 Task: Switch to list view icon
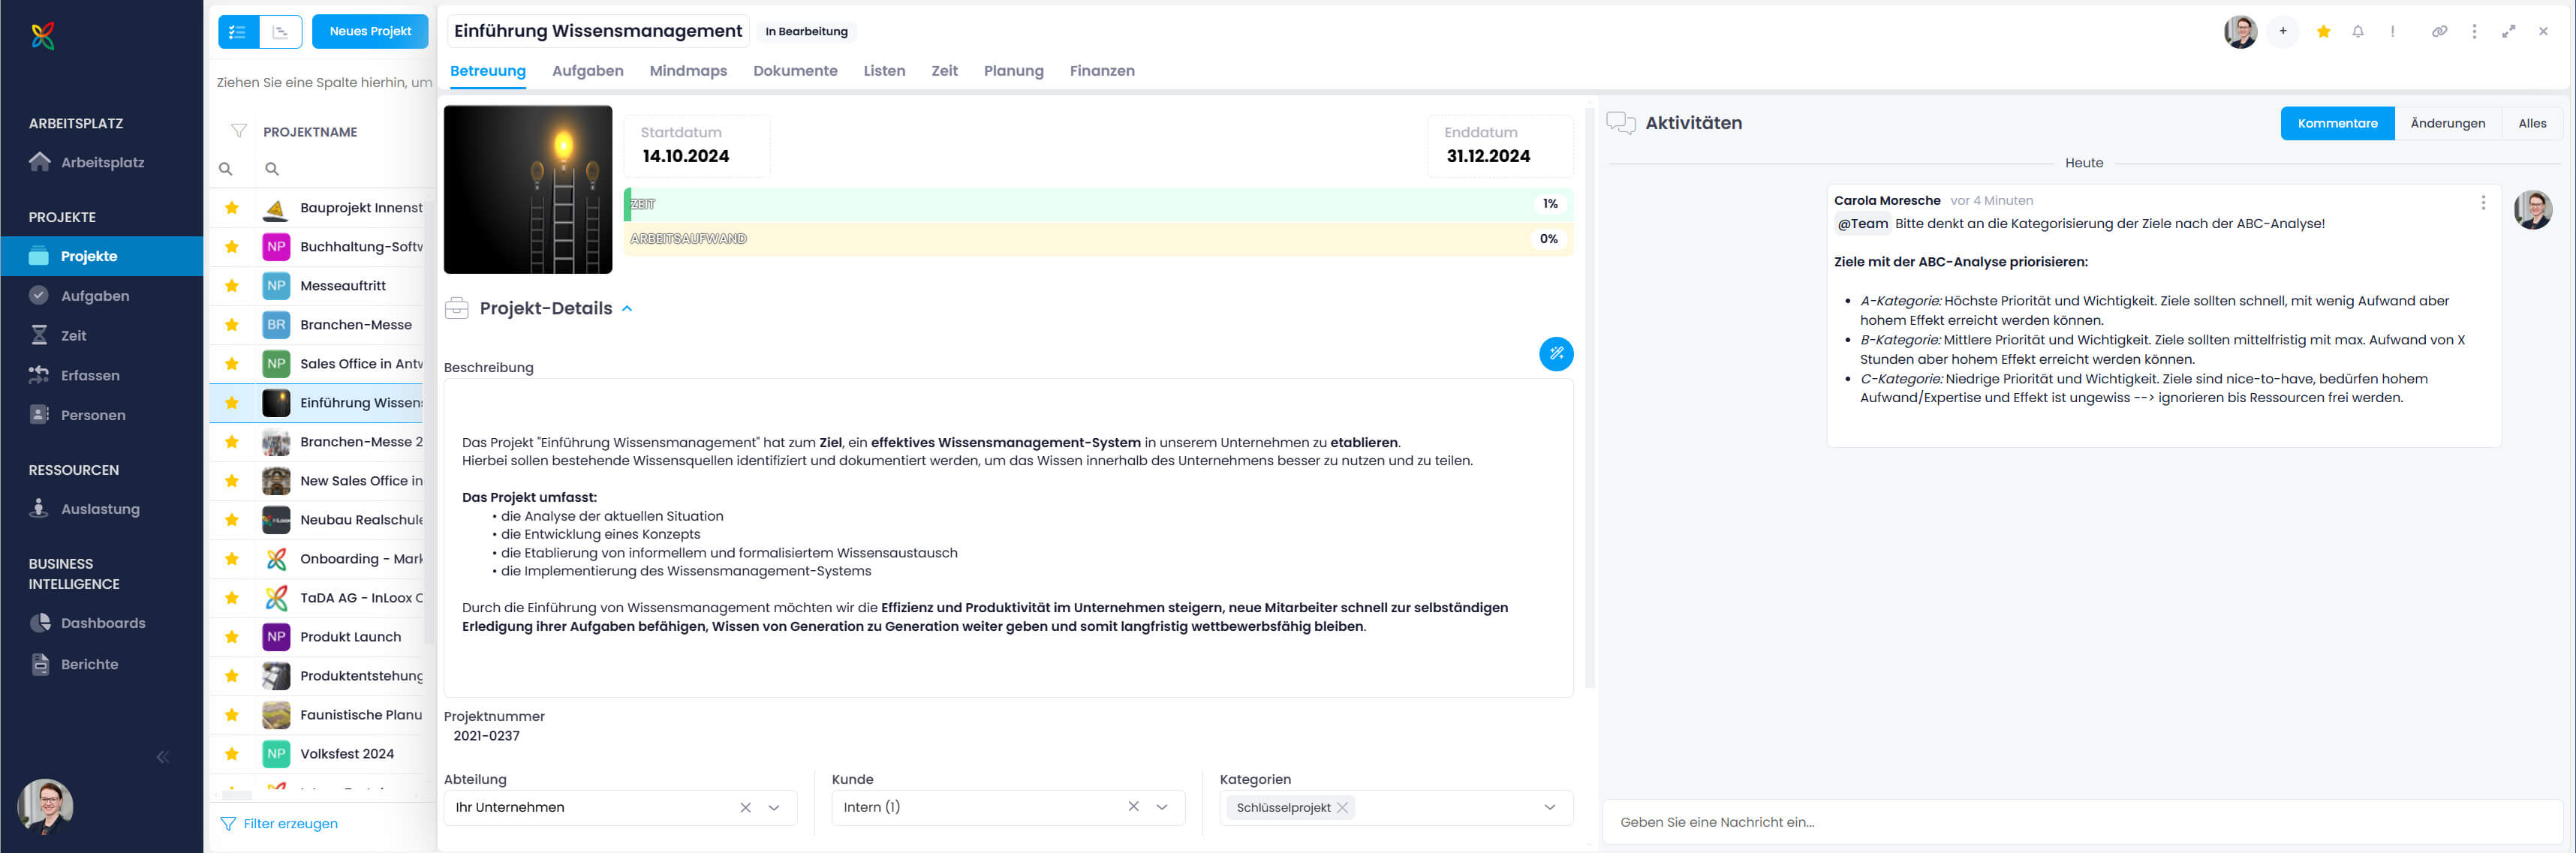coord(238,32)
